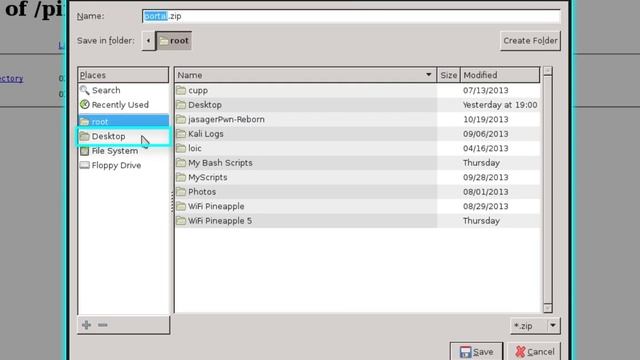
Task: Click the WiFi Pineapple 5 folder icon
Action: [181, 220]
